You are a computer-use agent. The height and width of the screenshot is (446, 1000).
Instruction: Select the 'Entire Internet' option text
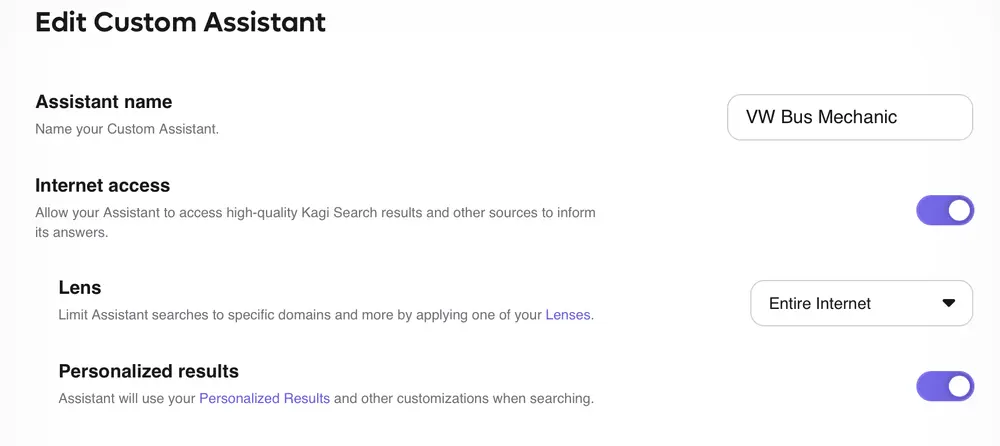tap(820, 303)
